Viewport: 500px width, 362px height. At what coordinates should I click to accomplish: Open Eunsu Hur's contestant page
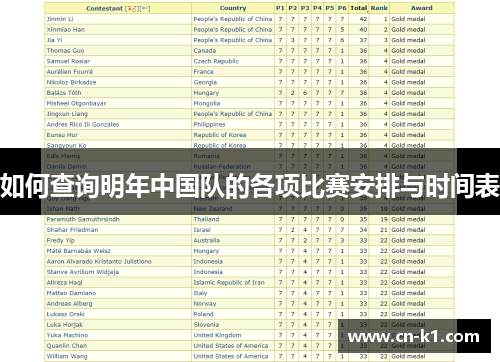point(62,135)
